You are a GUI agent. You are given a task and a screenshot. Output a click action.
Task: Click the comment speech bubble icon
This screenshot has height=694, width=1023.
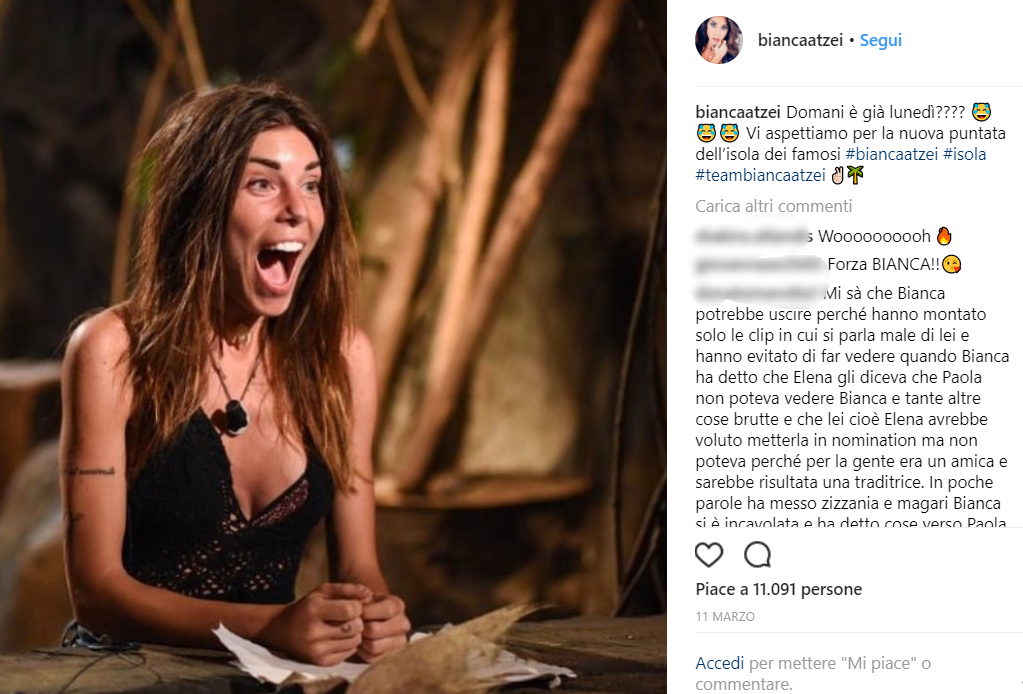pos(757,554)
